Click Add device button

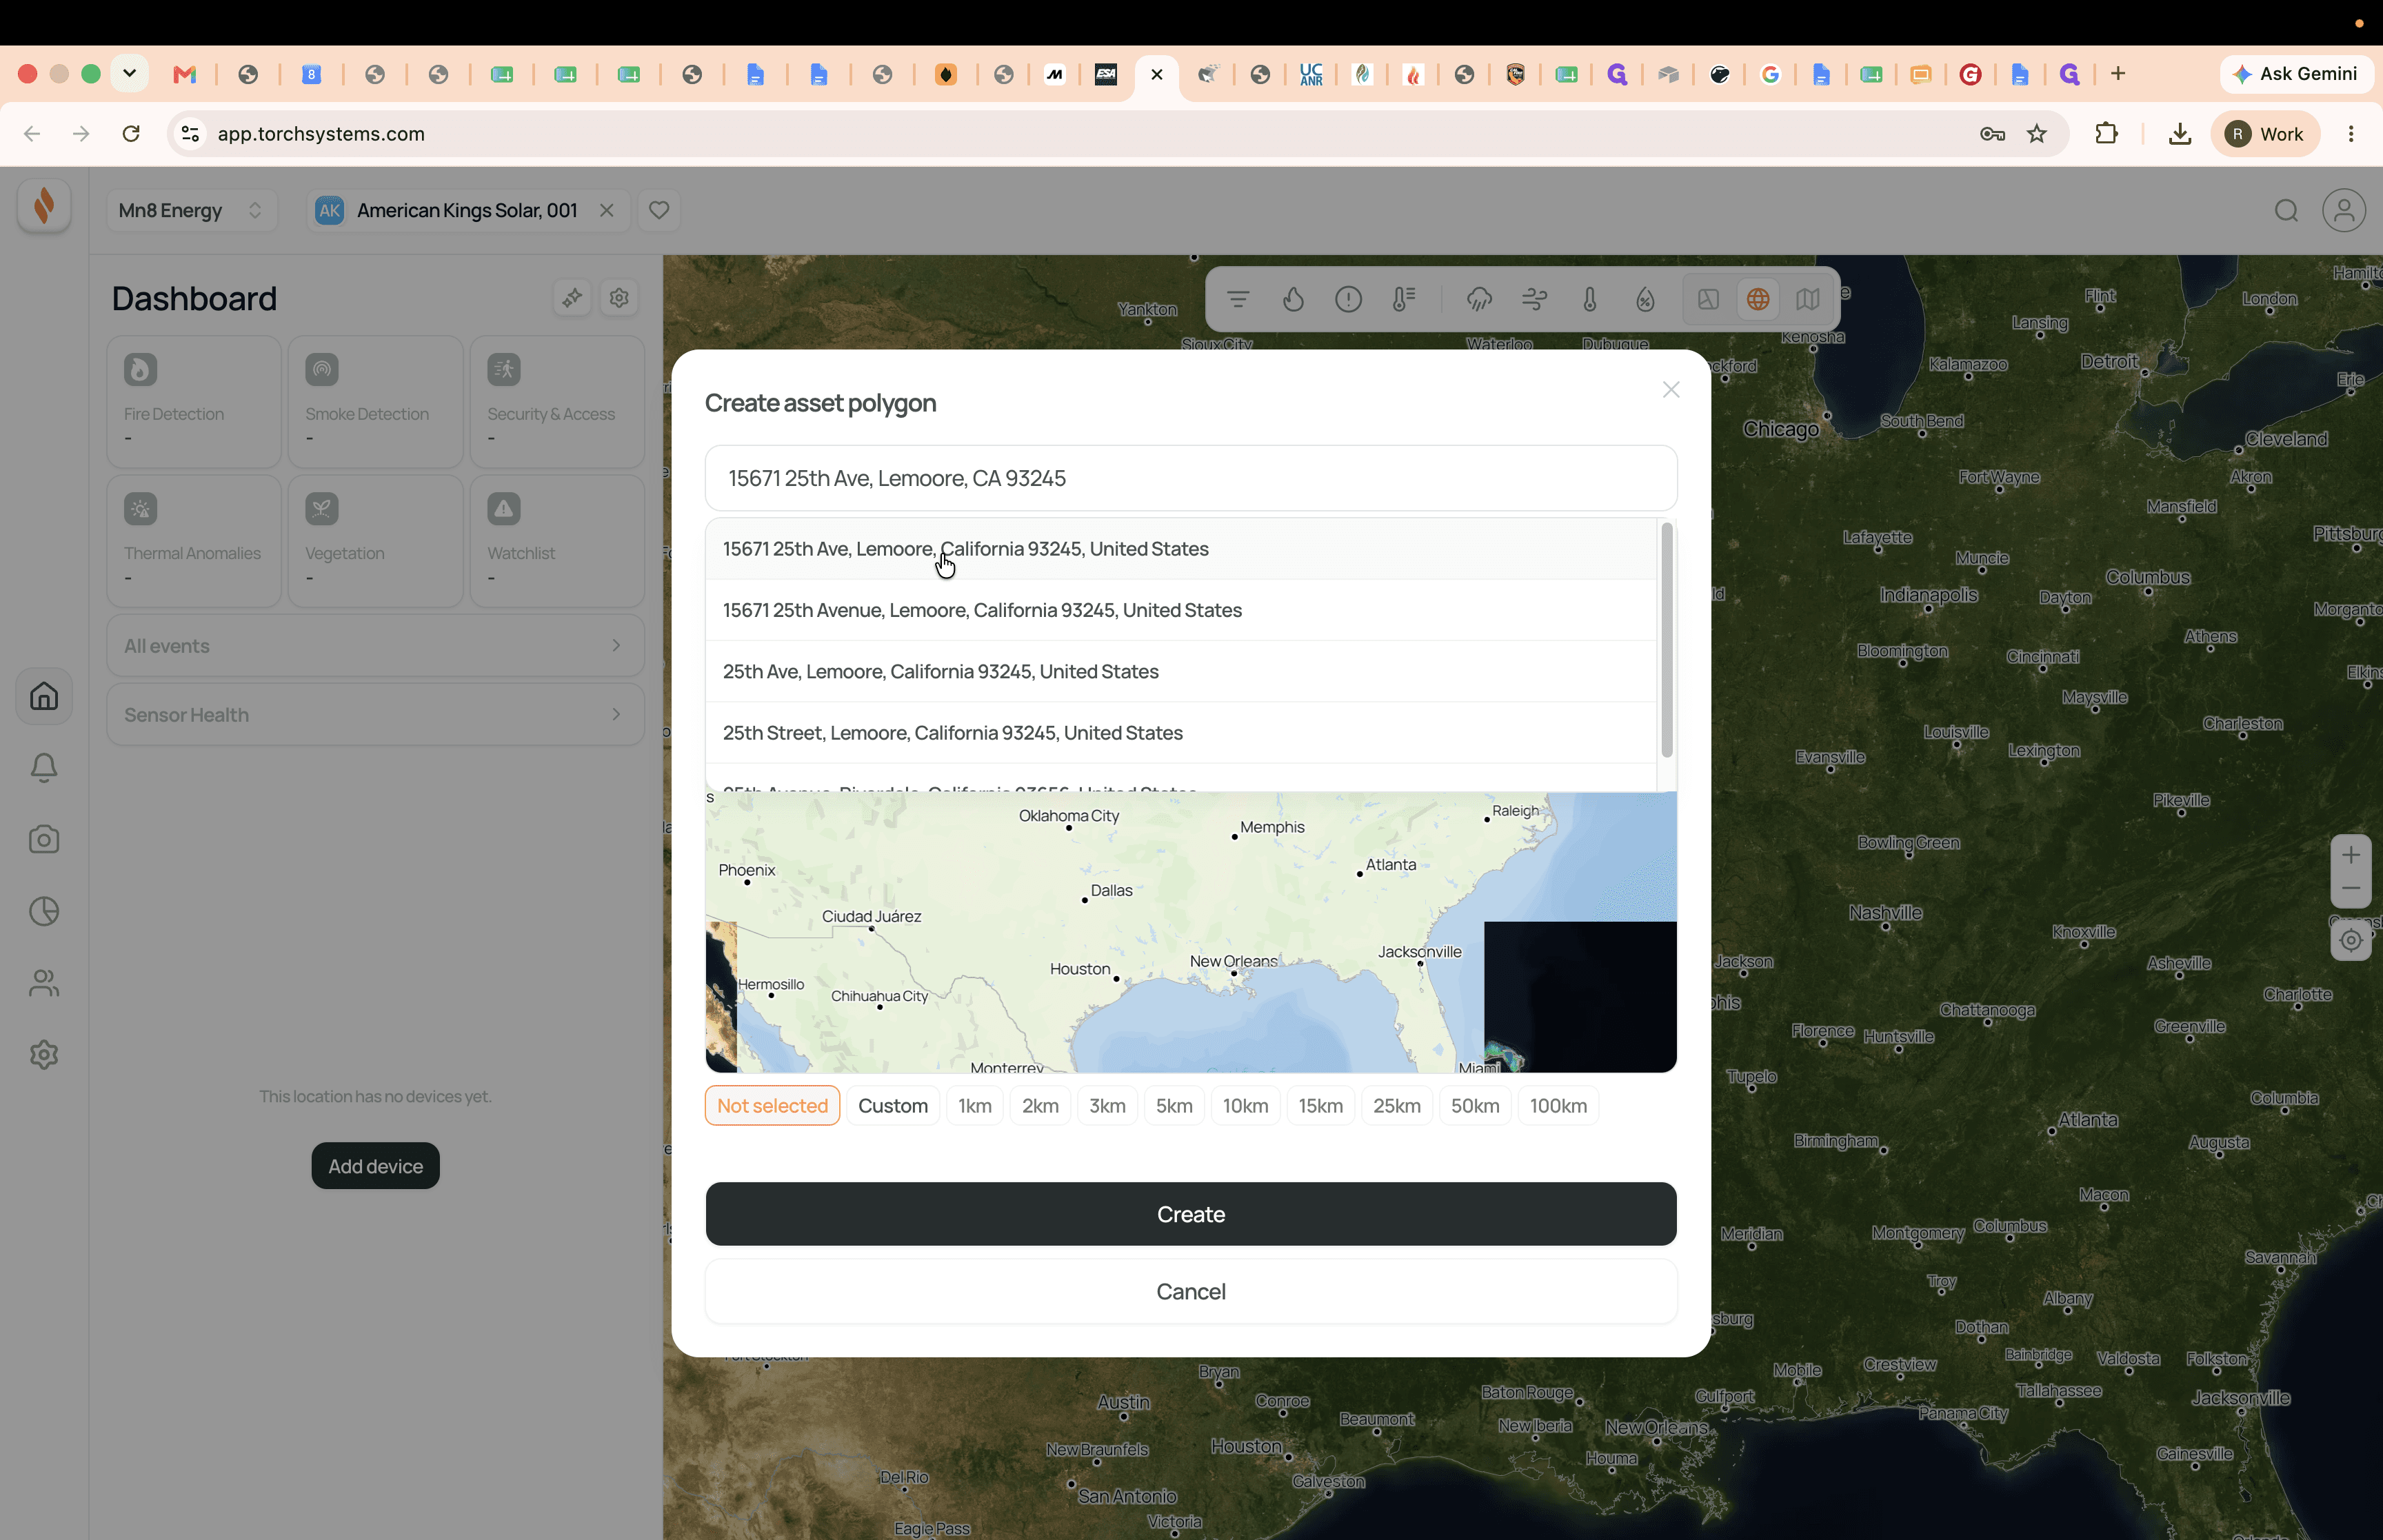375,1166
